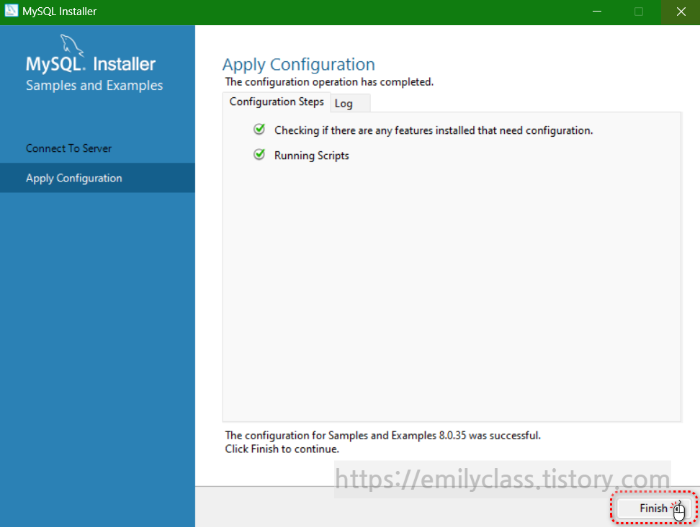Viewport: 700px width, 527px height.
Task: Select the Apply Configuration sidebar step
Action: (x=97, y=178)
